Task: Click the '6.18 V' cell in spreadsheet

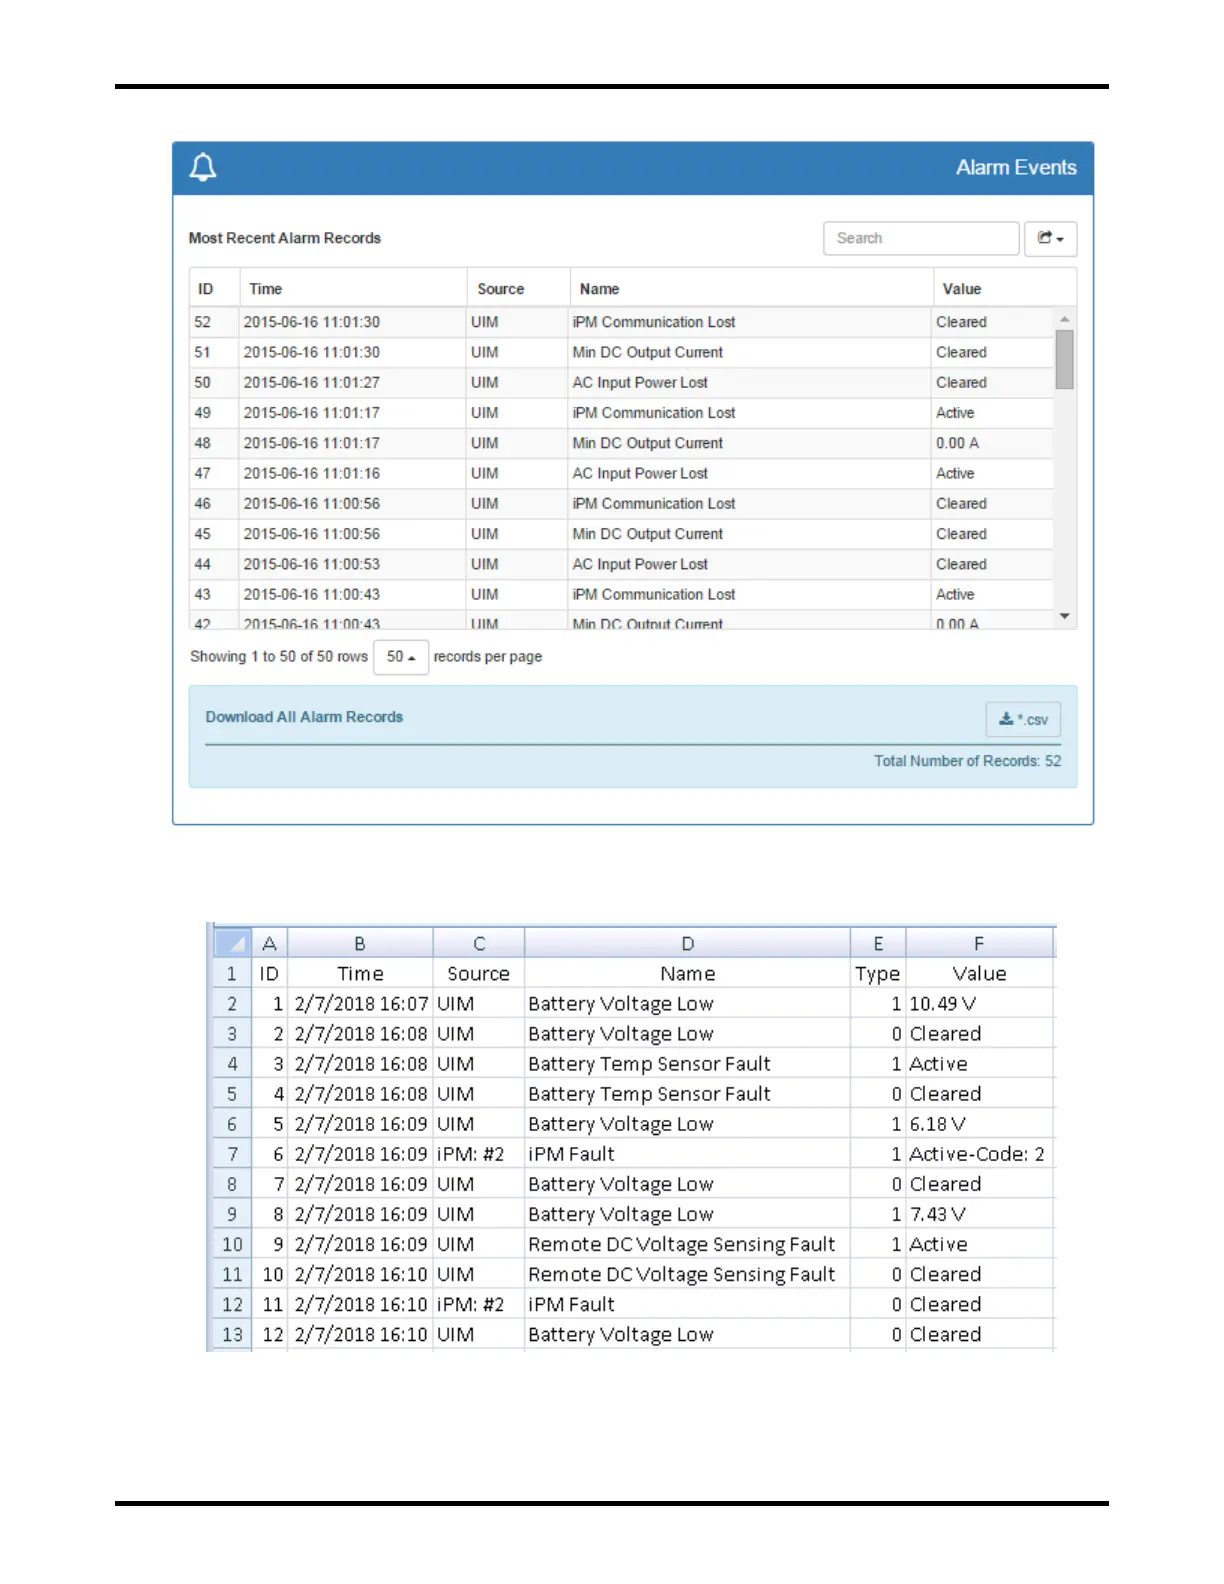Action: pyautogui.click(x=979, y=1124)
